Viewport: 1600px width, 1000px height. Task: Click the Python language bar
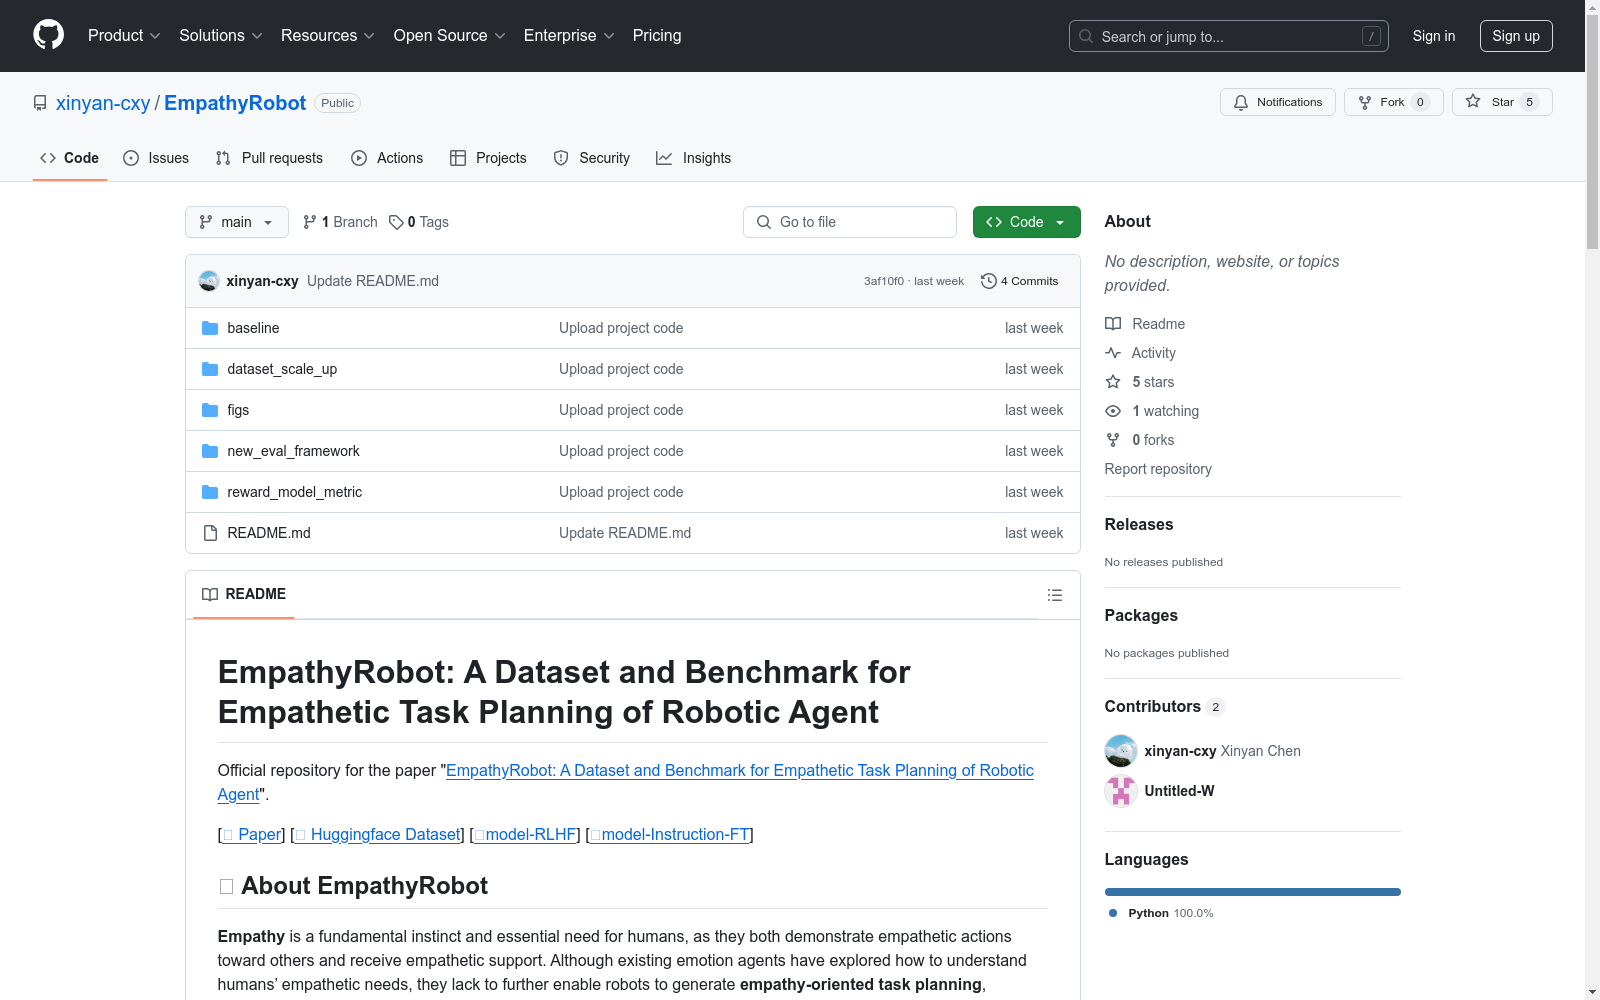point(1253,892)
